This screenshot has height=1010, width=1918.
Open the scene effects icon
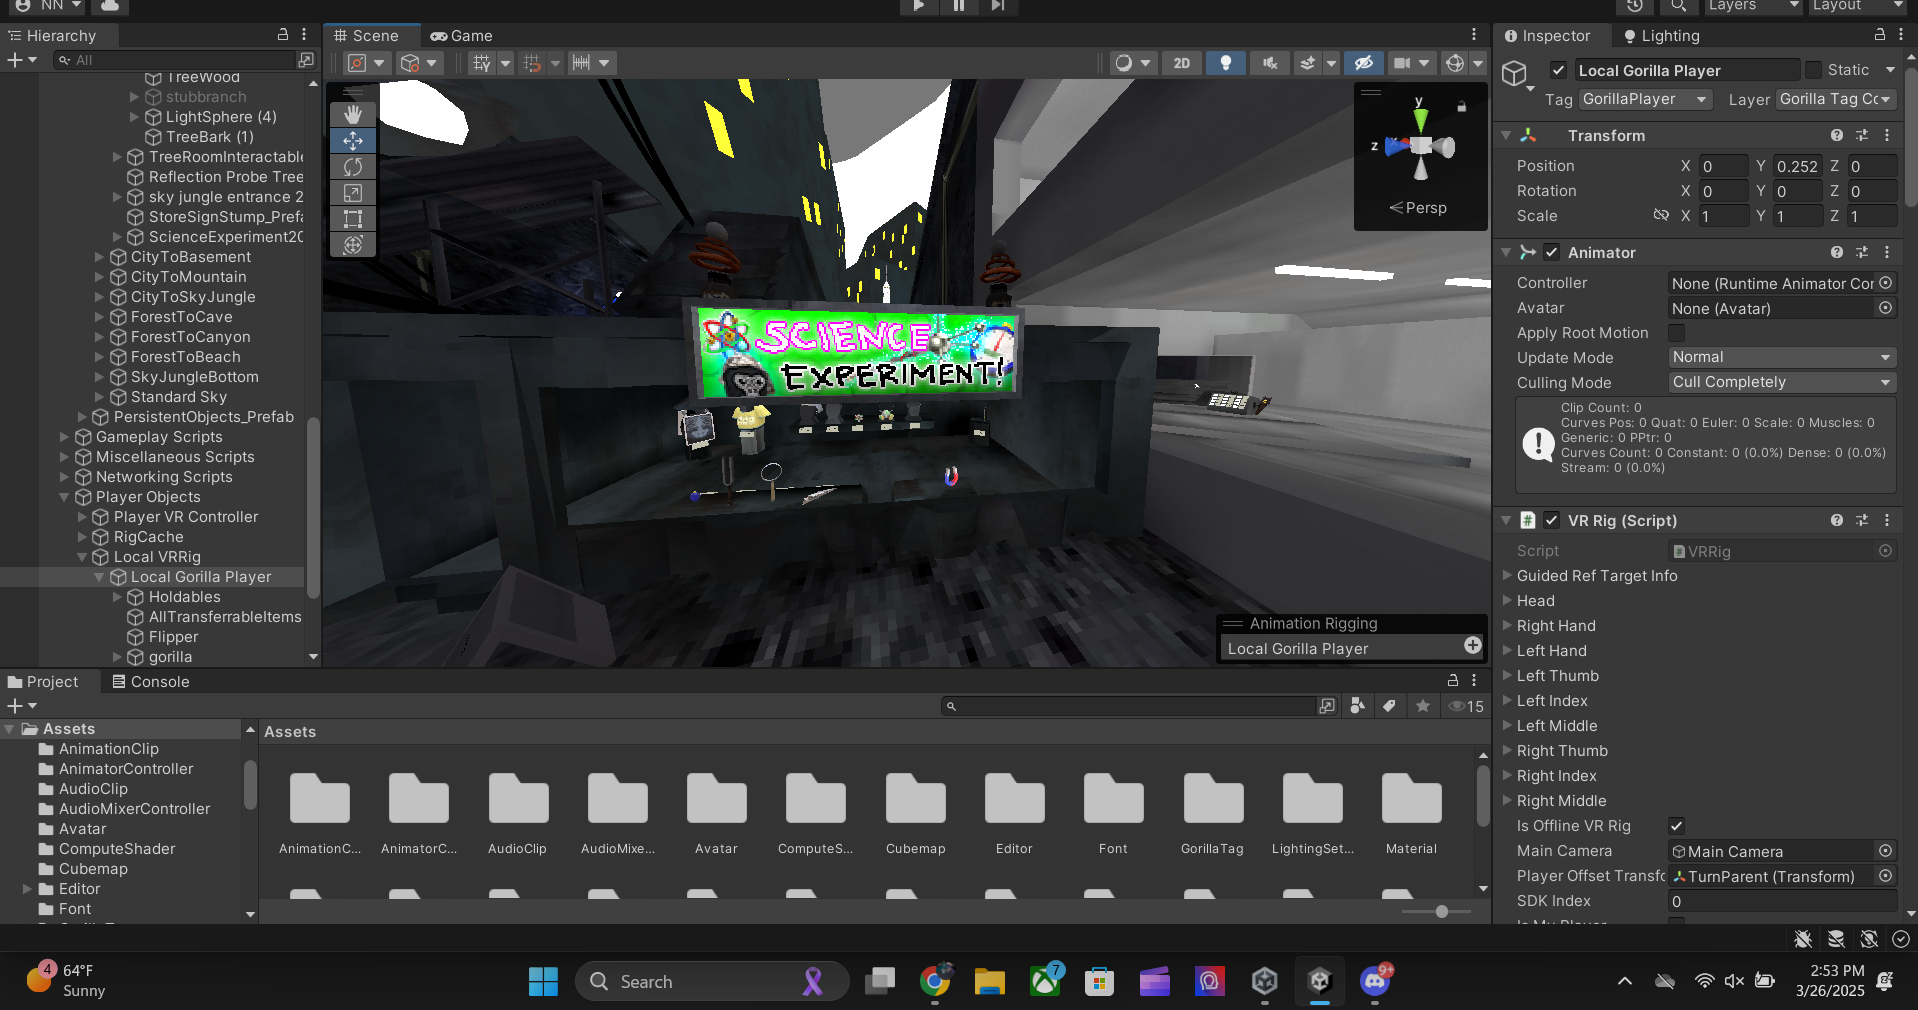1307,63
